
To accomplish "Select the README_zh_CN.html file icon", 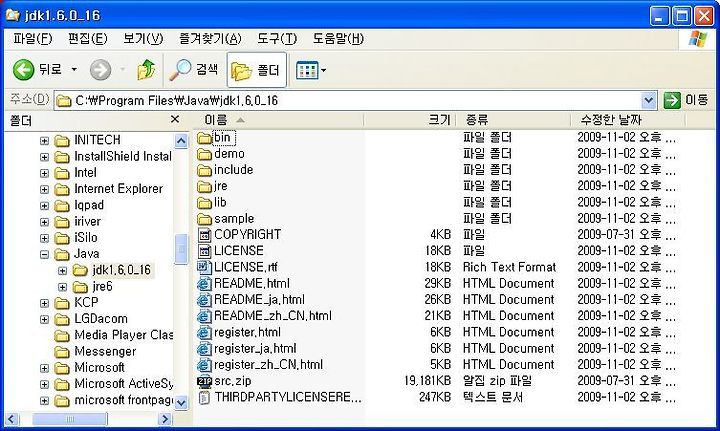I will [204, 316].
